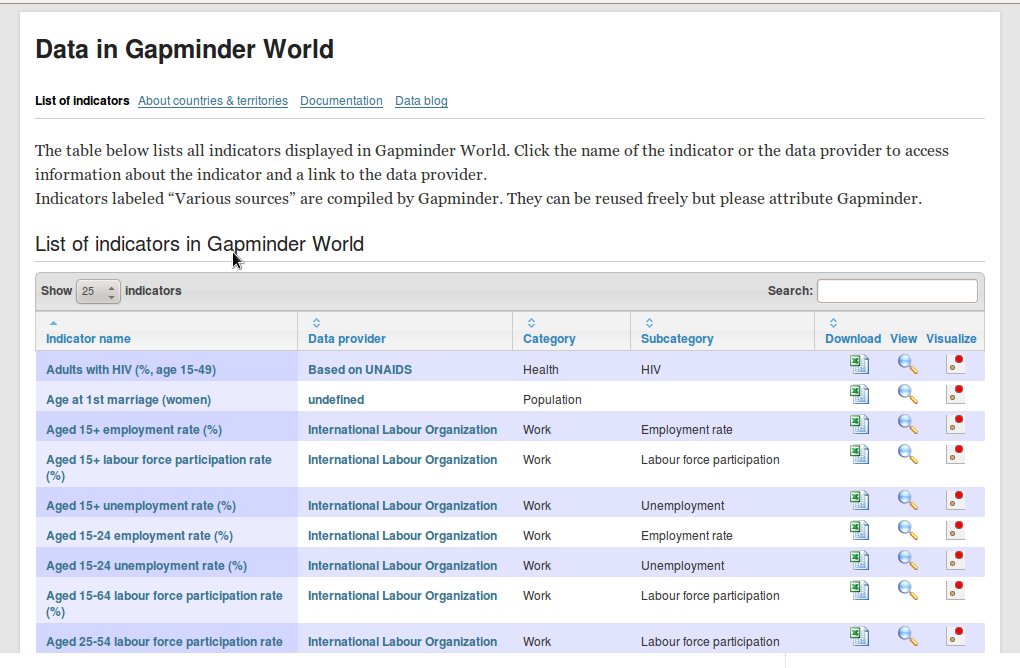This screenshot has width=1020, height=668.
Task: View data for Adults with HIV indicator
Action: pos(907,365)
